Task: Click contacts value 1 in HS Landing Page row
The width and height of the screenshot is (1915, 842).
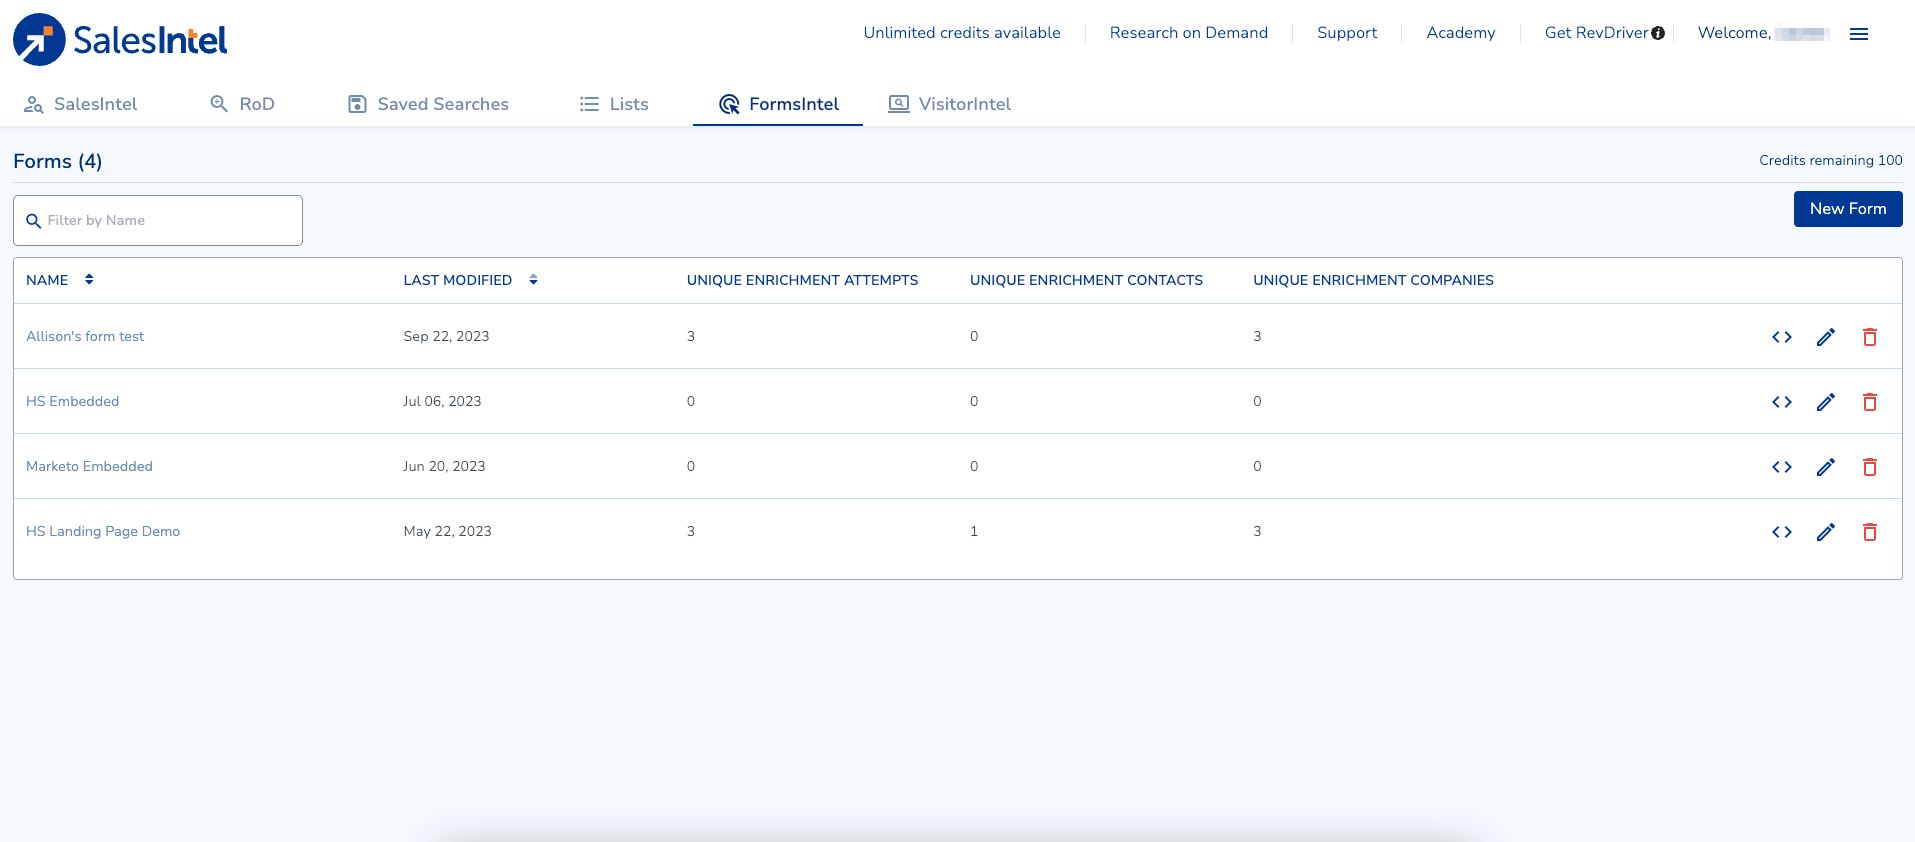Action: point(973,532)
